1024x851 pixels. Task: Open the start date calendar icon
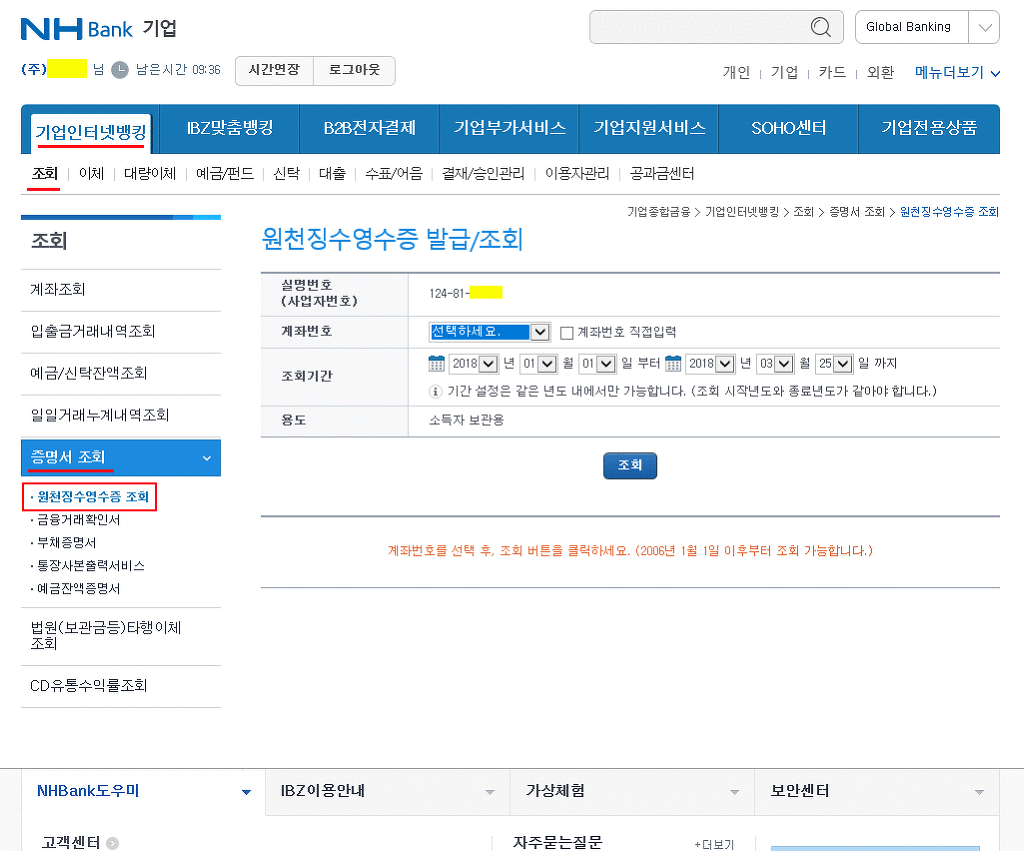pyautogui.click(x=436, y=363)
